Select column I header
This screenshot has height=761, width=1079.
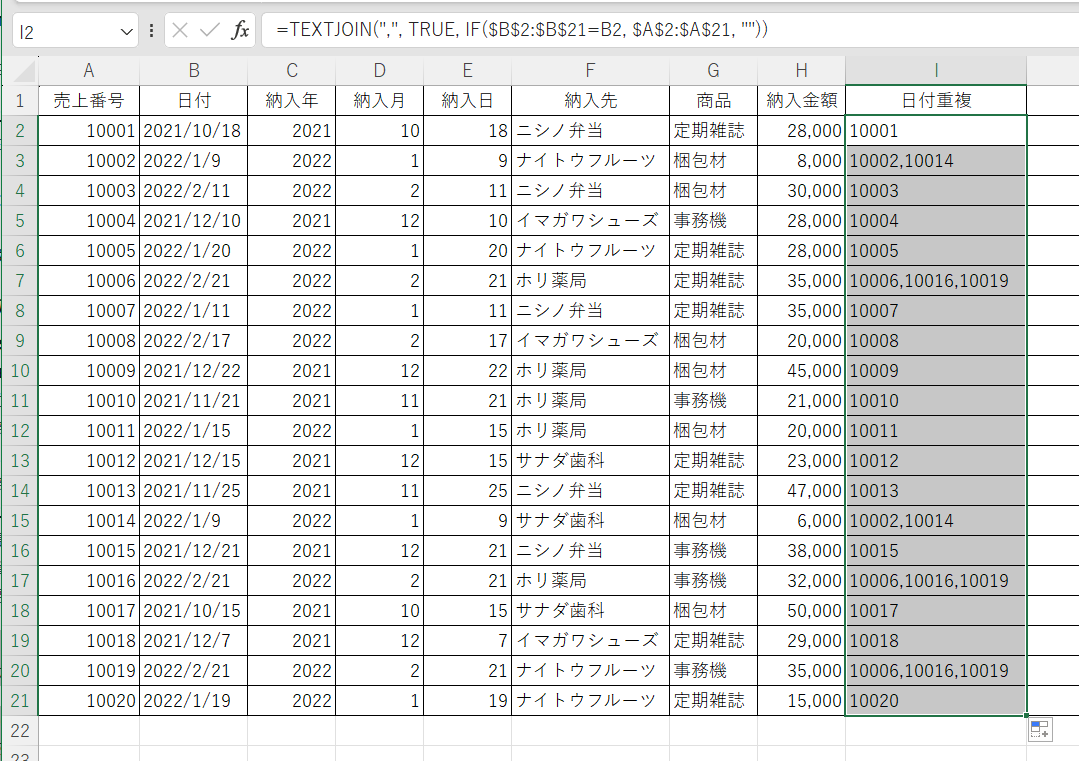(936, 70)
